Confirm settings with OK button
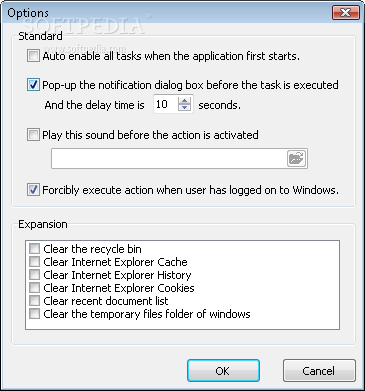The image size is (365, 391). click(x=223, y=371)
